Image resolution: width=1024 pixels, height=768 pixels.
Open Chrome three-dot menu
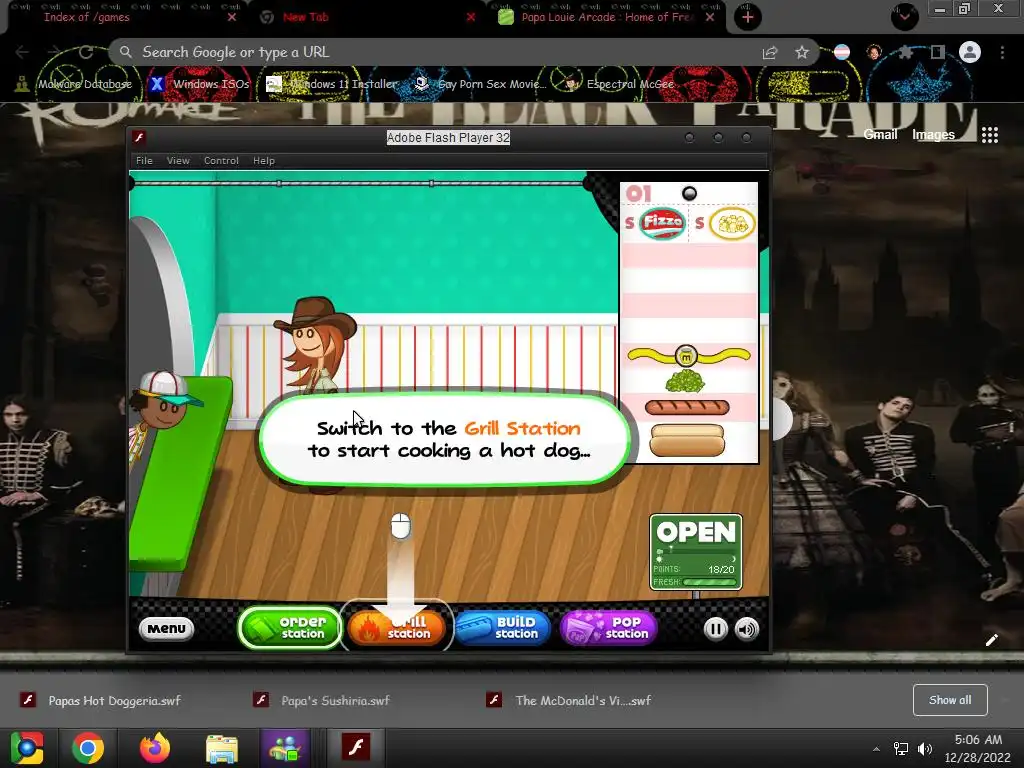[x=1002, y=52]
